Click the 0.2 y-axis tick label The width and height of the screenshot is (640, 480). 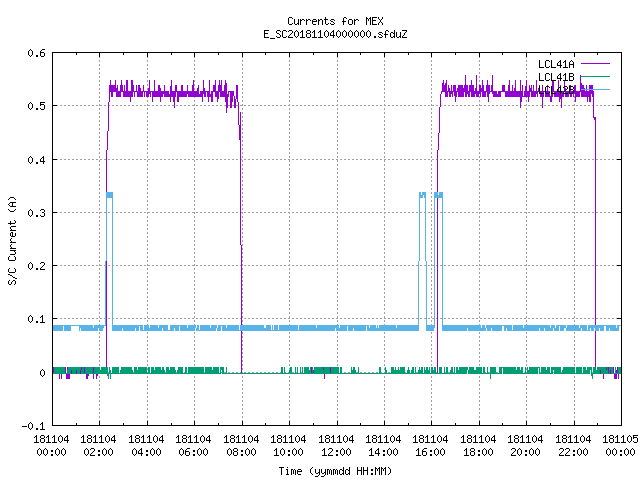[36, 266]
